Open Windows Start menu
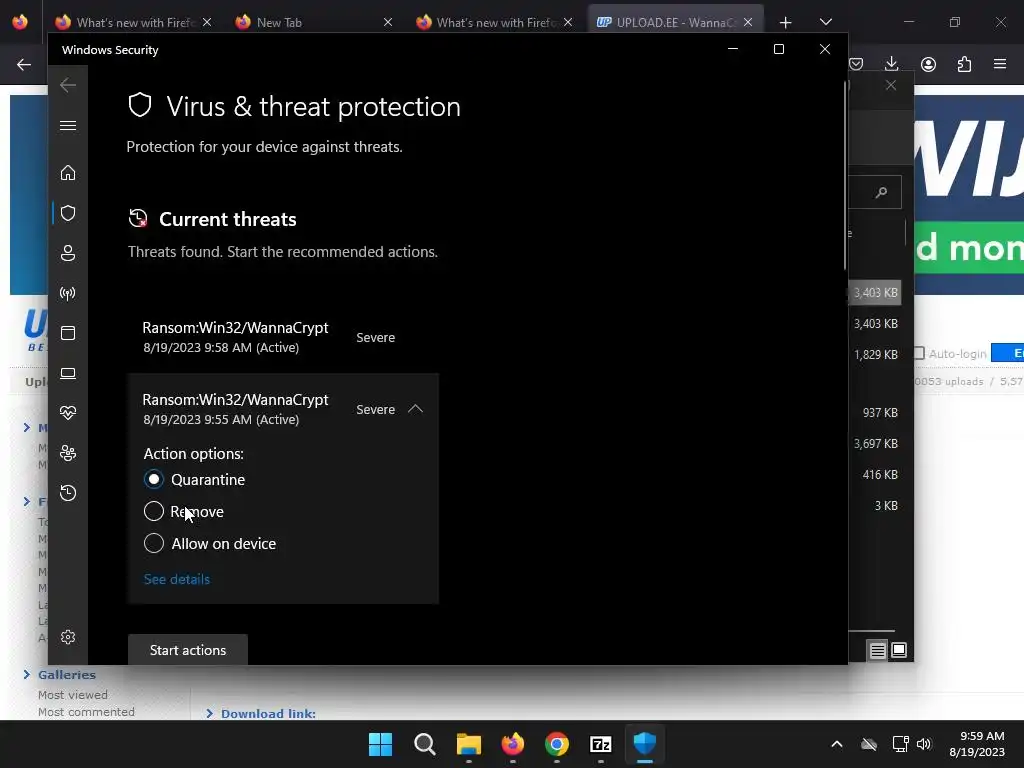The height and width of the screenshot is (768, 1024). (380, 744)
